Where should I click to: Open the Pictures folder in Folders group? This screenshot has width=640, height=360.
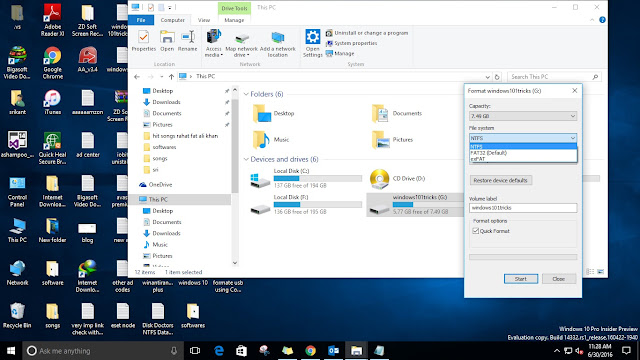393,140
